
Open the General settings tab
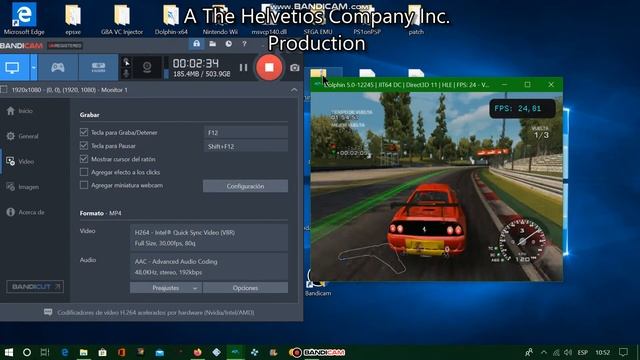click(x=22, y=136)
